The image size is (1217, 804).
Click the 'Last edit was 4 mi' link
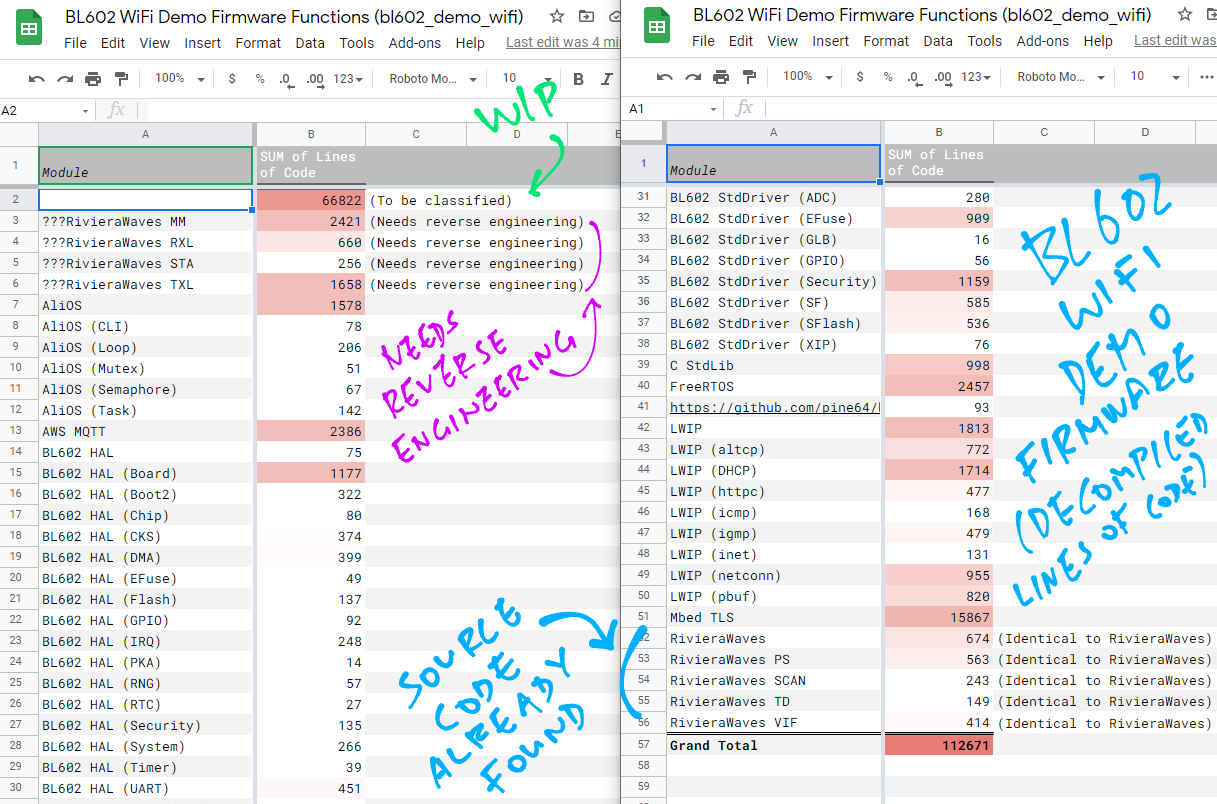(x=562, y=42)
